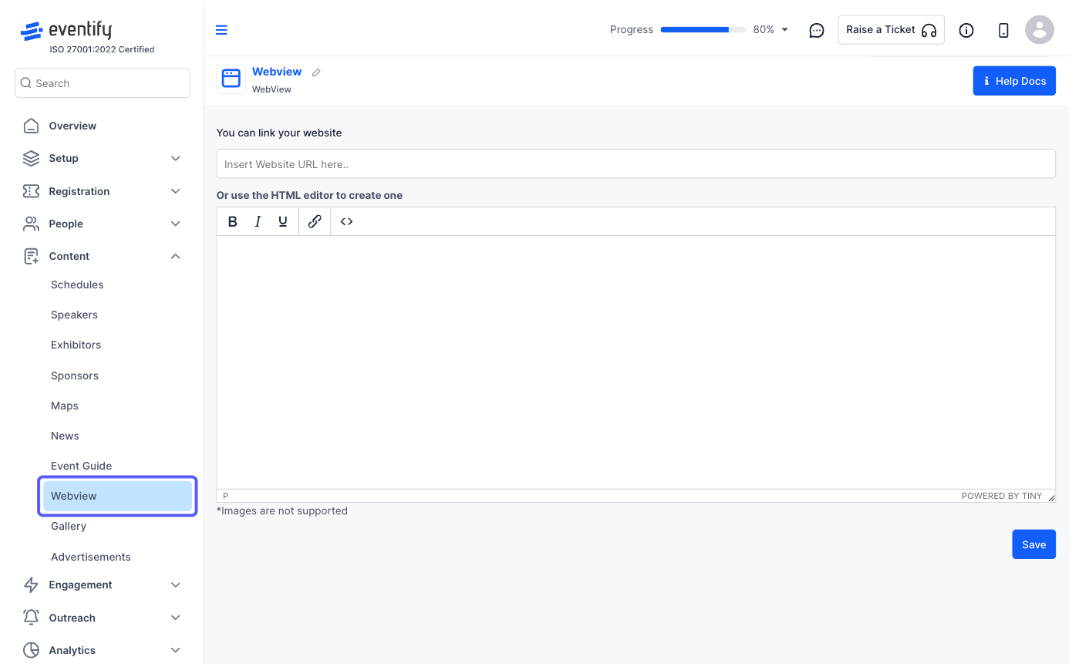Click the People users icon
This screenshot has height=671, width=1077.
coord(31,224)
